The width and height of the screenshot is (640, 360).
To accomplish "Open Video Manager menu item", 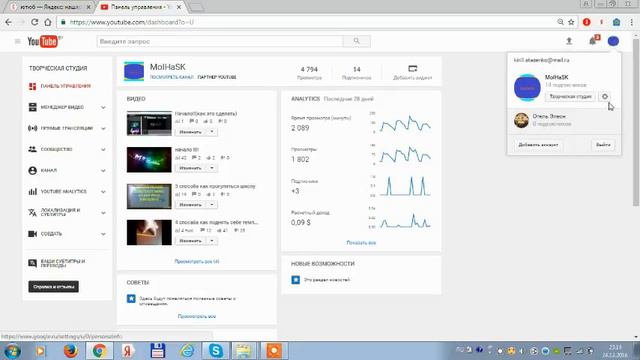I will pyautogui.click(x=62, y=107).
